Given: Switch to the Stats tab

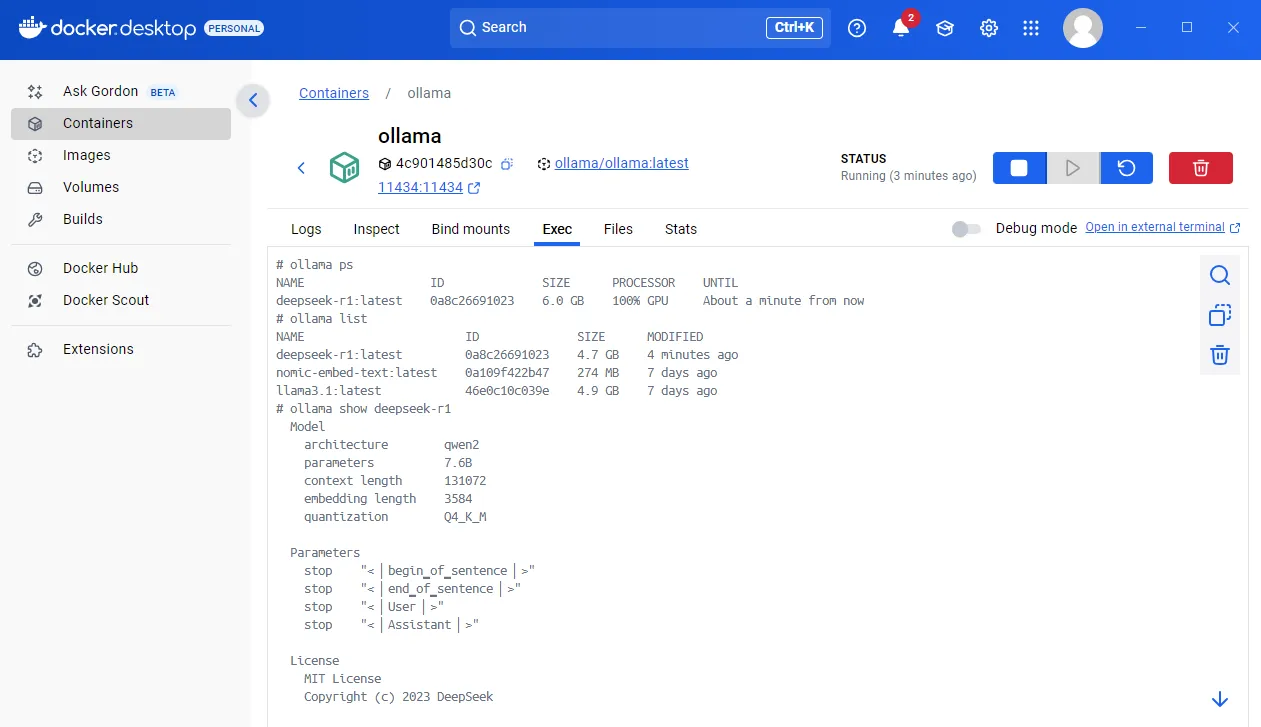Looking at the screenshot, I should tap(680, 229).
